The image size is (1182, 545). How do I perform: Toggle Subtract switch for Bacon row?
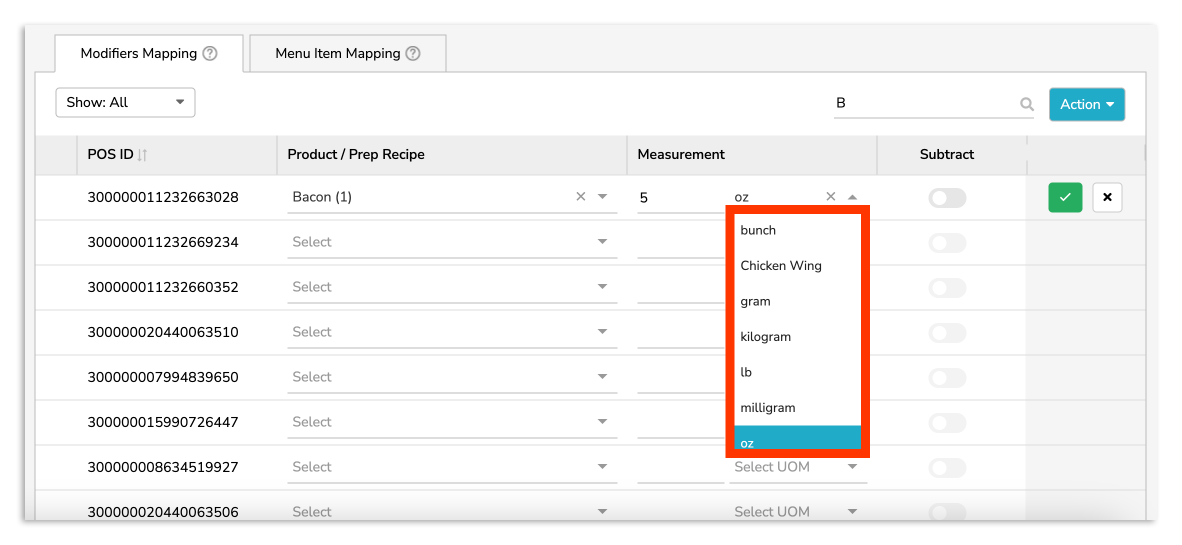tap(947, 198)
